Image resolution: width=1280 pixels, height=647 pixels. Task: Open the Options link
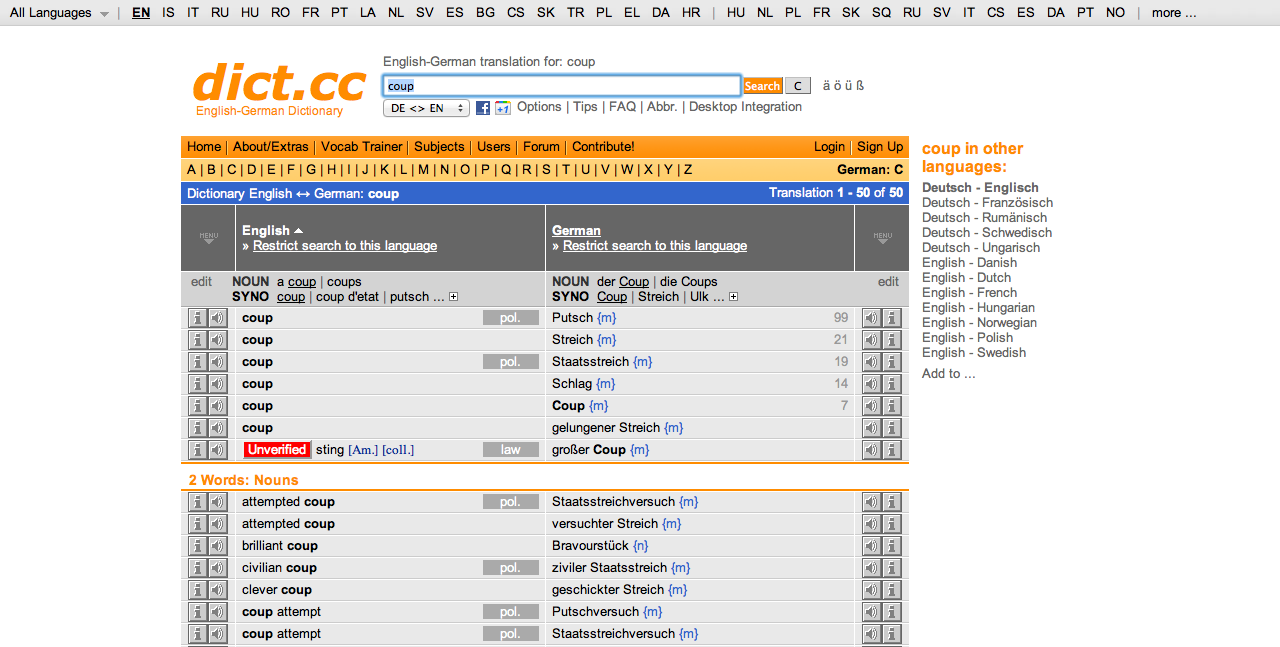tap(539, 107)
